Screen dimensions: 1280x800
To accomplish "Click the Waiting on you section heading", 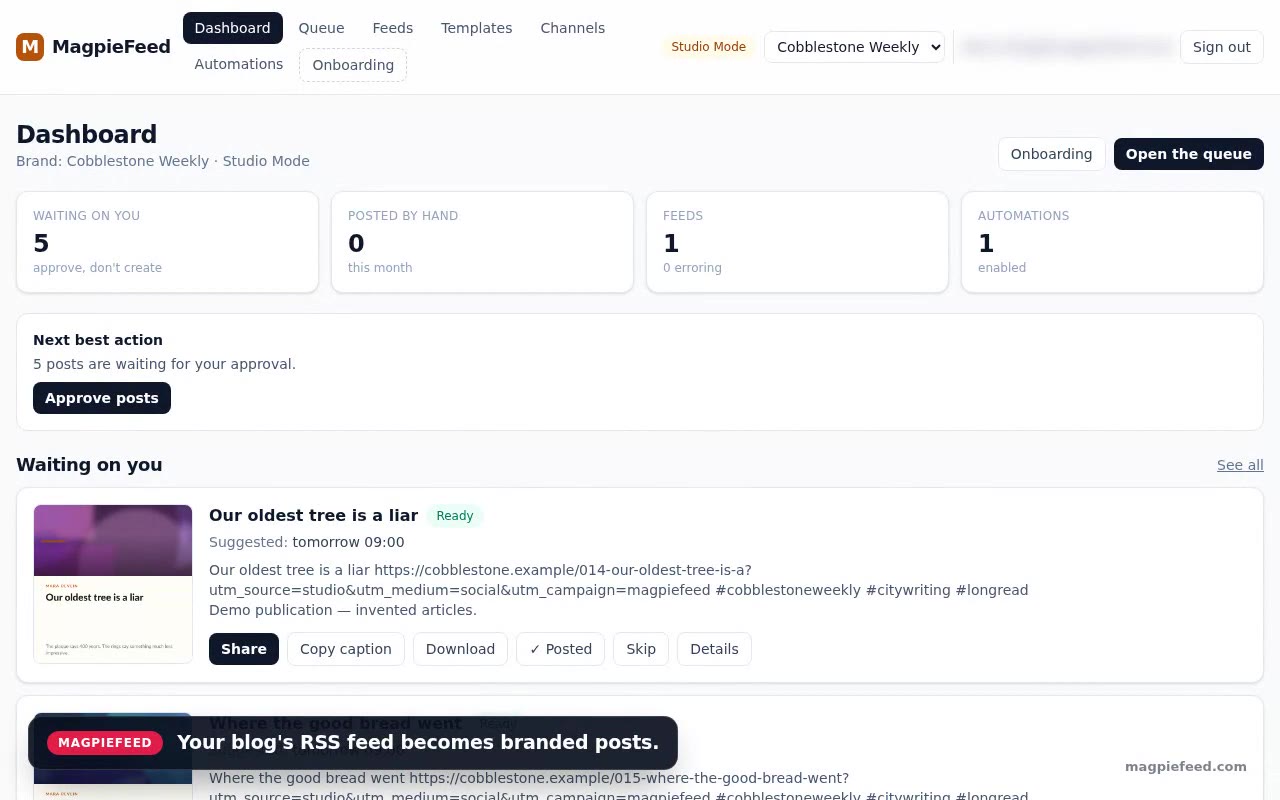I will (x=89, y=465).
